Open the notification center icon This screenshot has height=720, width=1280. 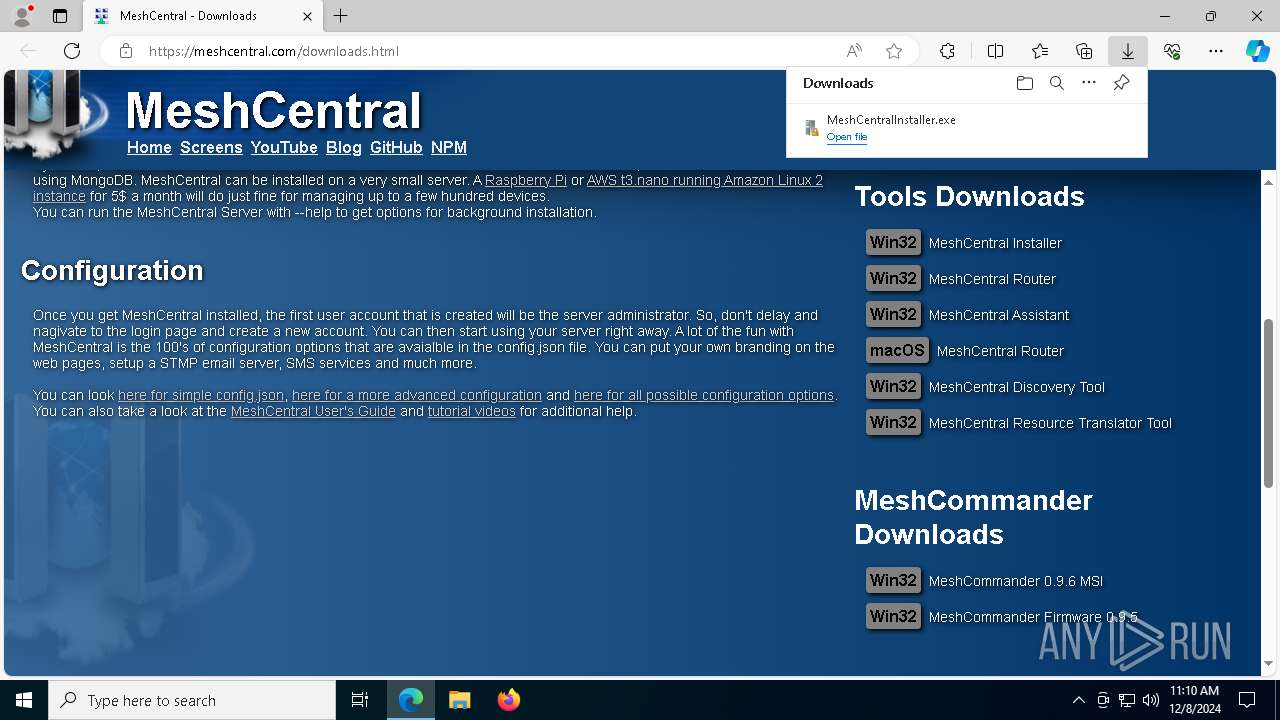point(1247,700)
